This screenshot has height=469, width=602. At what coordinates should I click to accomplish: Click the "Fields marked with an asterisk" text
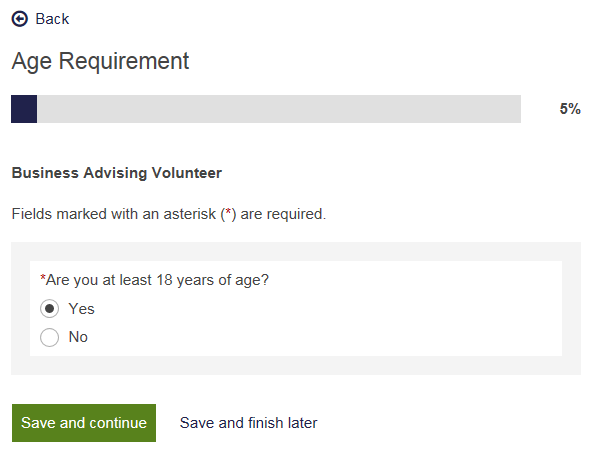(x=110, y=214)
